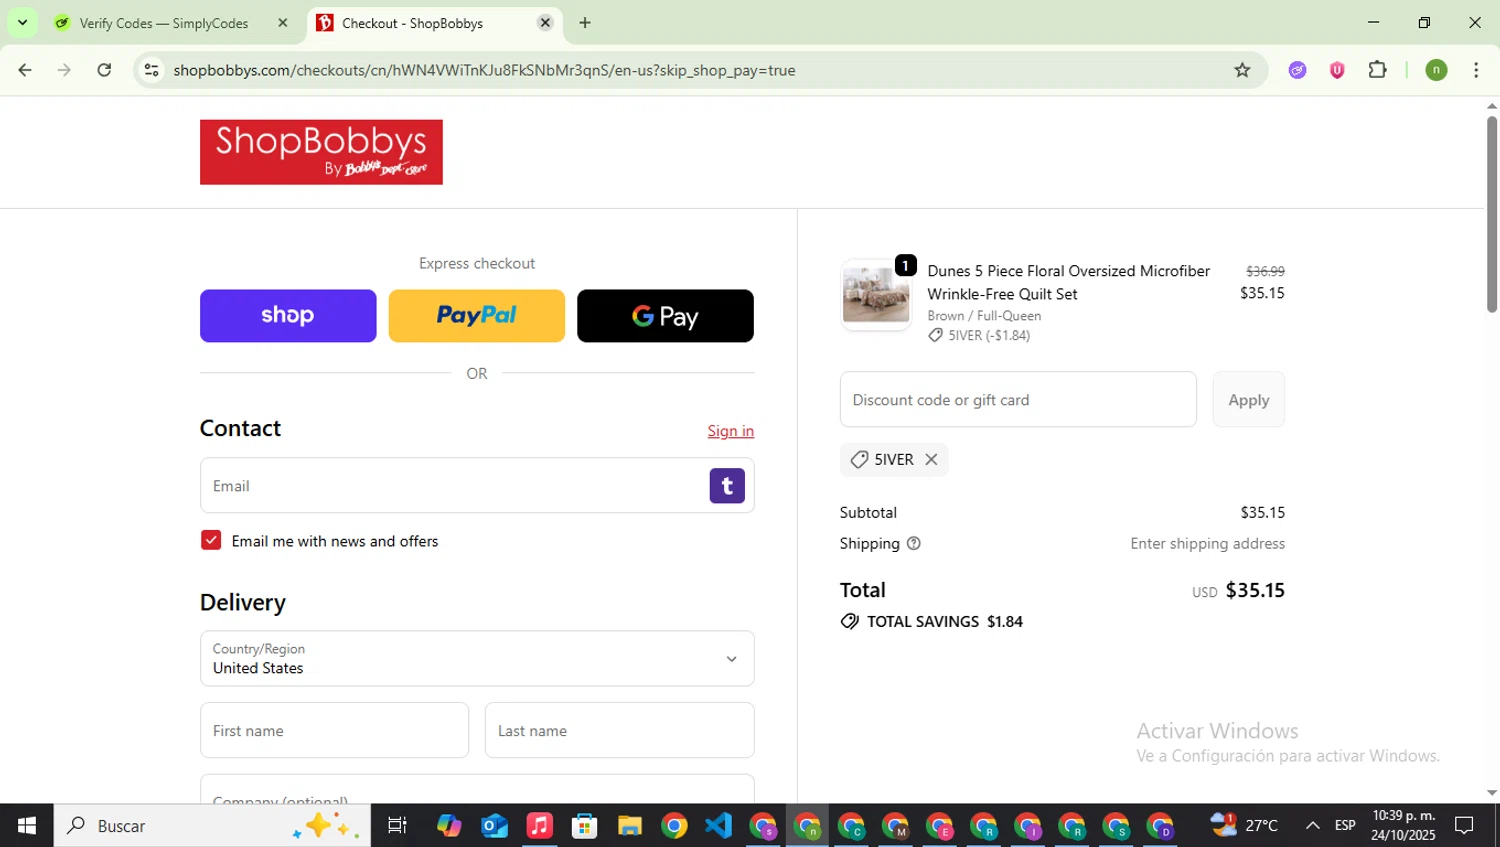
Task: Check out with PayPal
Action: click(477, 316)
